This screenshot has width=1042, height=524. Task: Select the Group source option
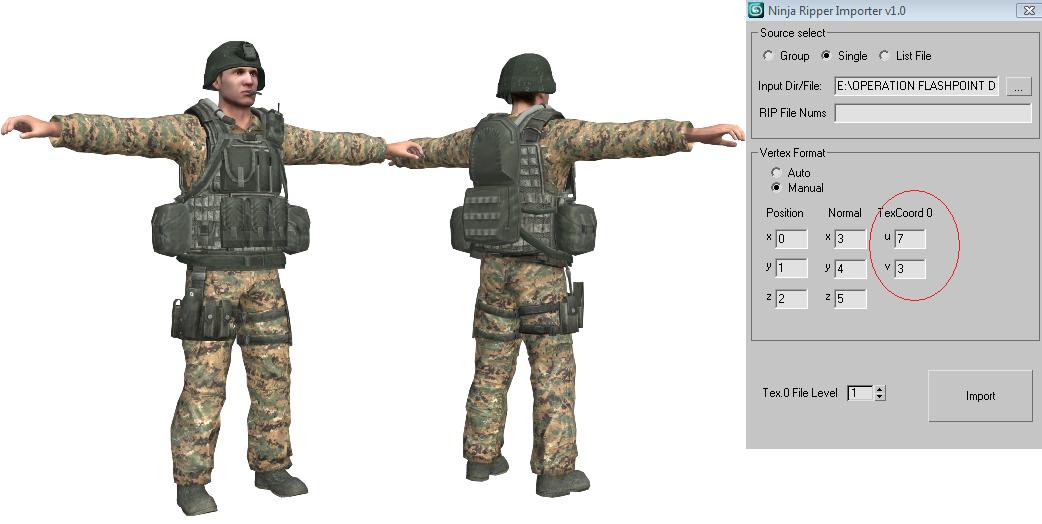[x=768, y=56]
